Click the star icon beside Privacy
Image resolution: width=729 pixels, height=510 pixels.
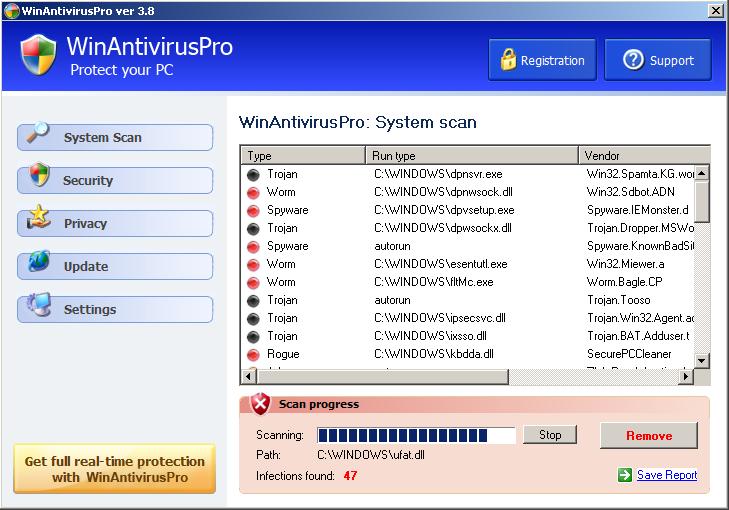coord(38,219)
